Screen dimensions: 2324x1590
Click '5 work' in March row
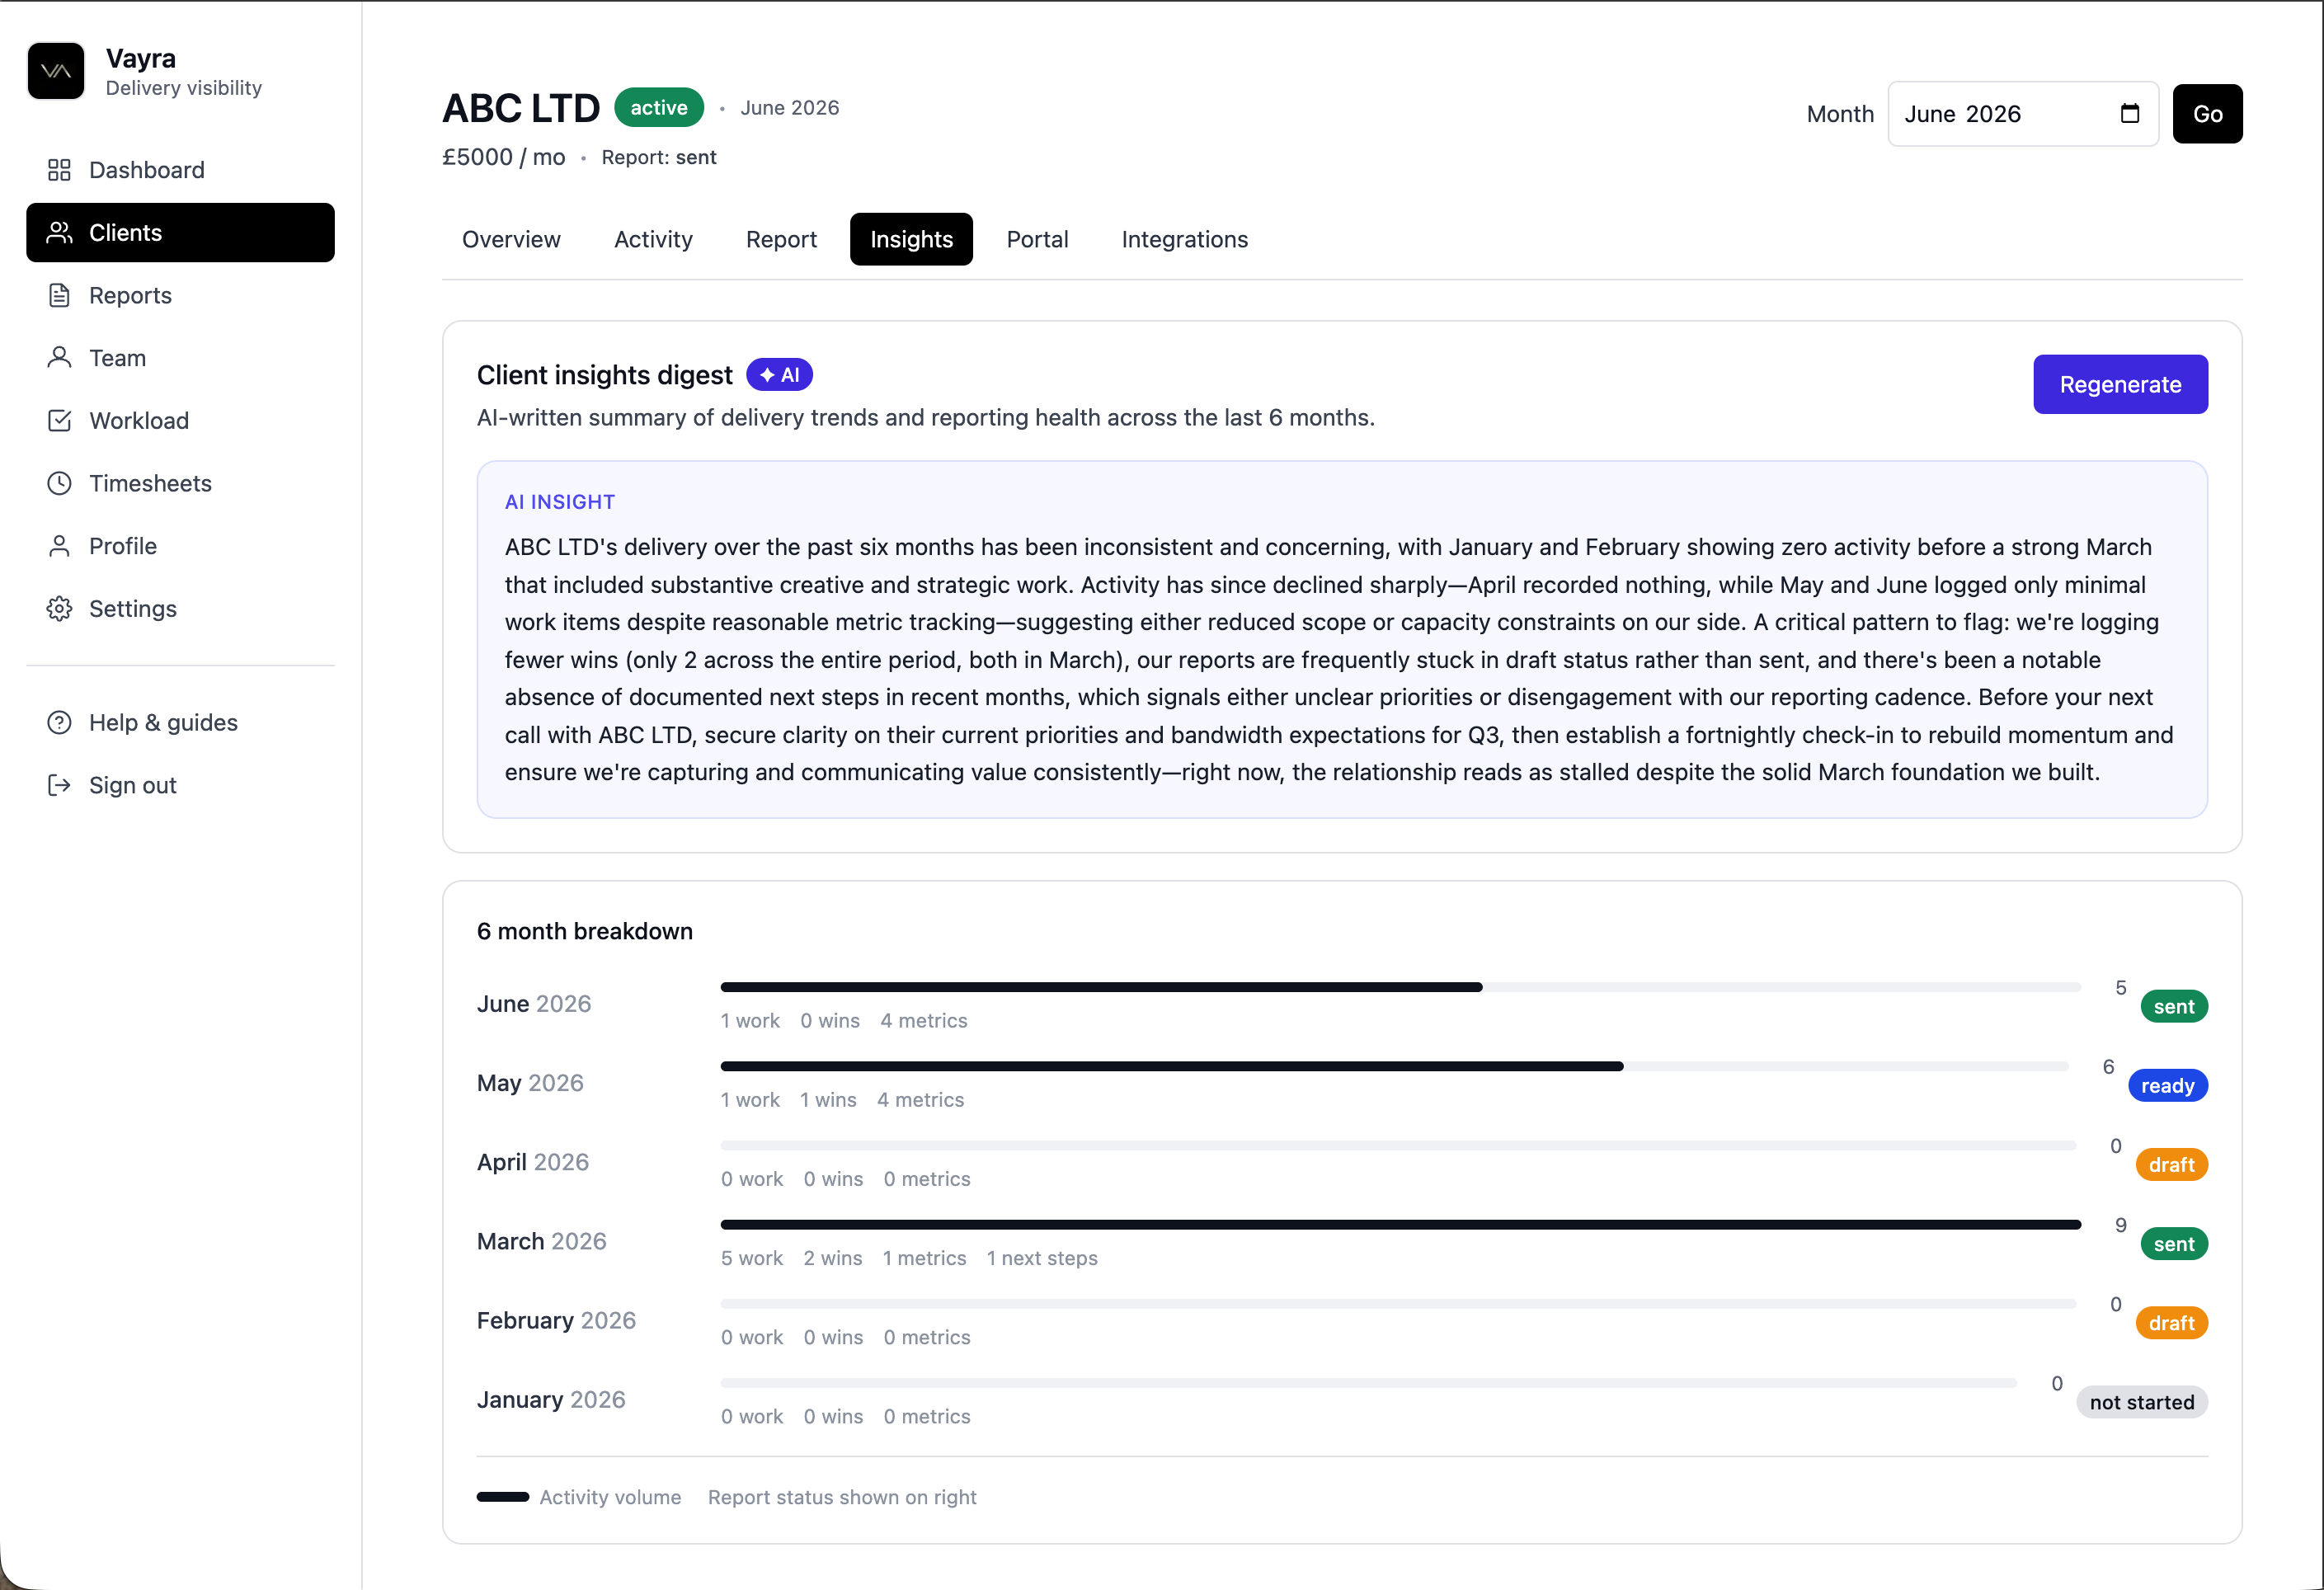[x=752, y=1258]
